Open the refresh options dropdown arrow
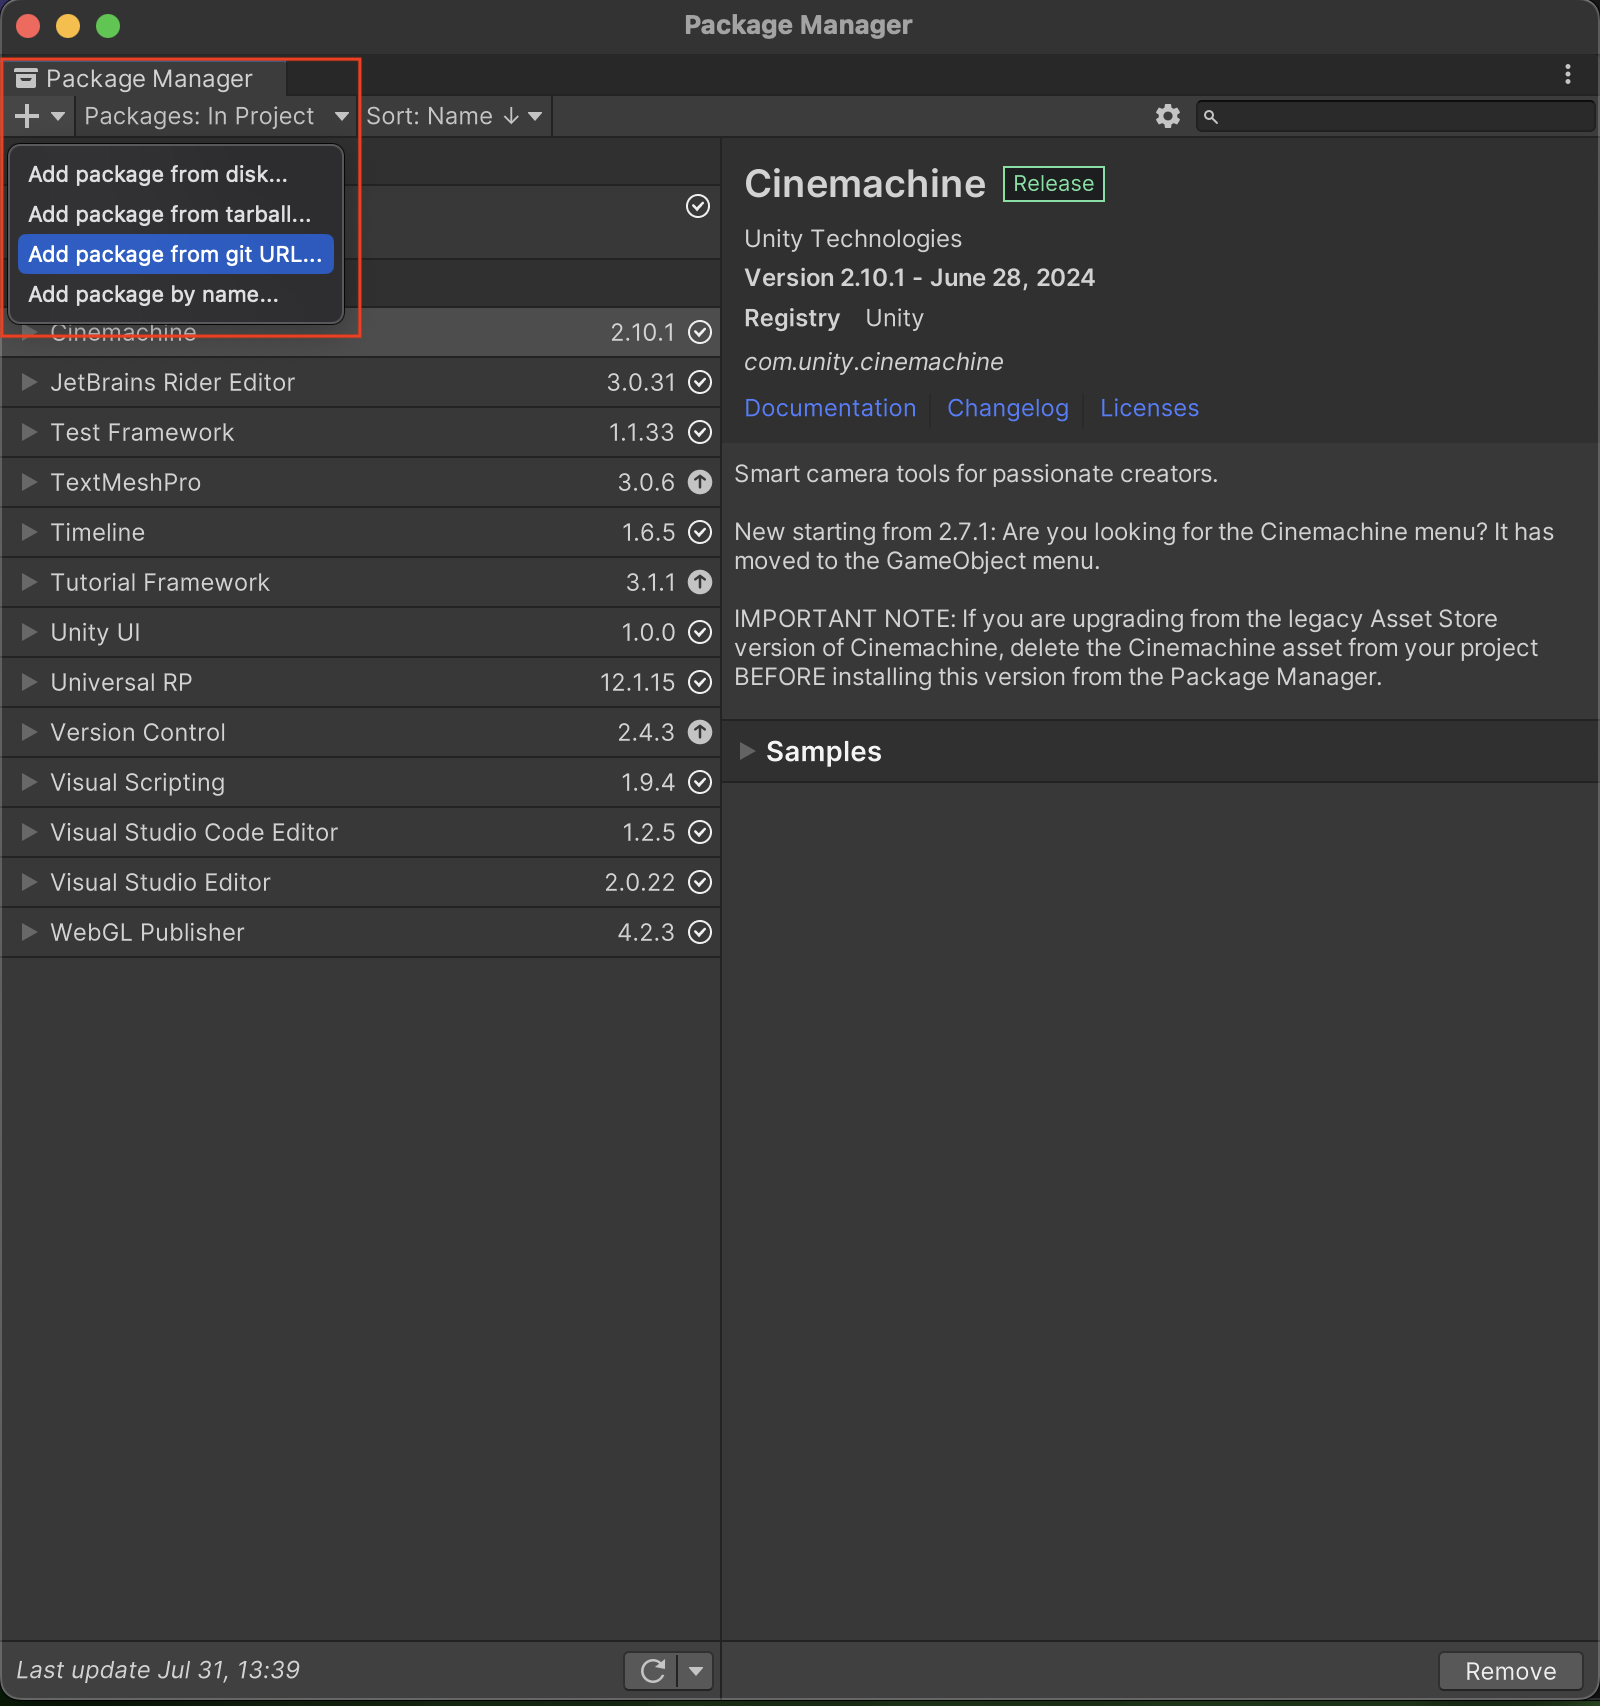 [x=695, y=1670]
